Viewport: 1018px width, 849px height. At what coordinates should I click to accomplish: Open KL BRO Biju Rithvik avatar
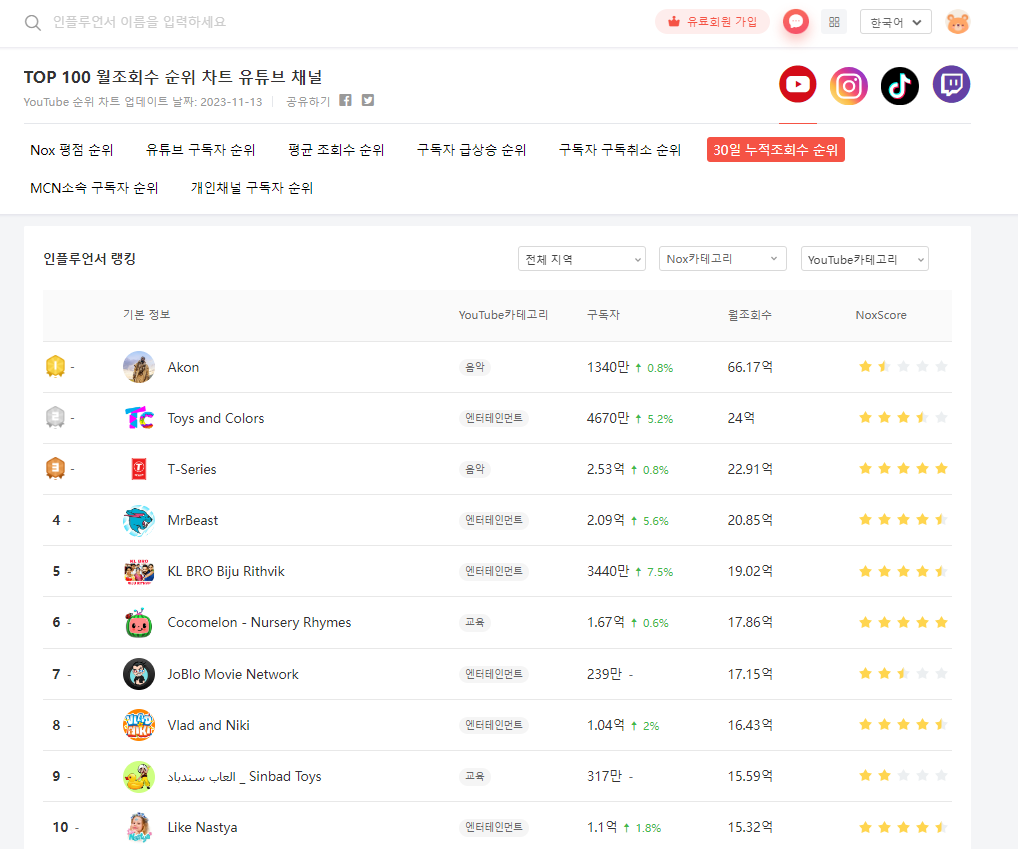pyautogui.click(x=139, y=571)
